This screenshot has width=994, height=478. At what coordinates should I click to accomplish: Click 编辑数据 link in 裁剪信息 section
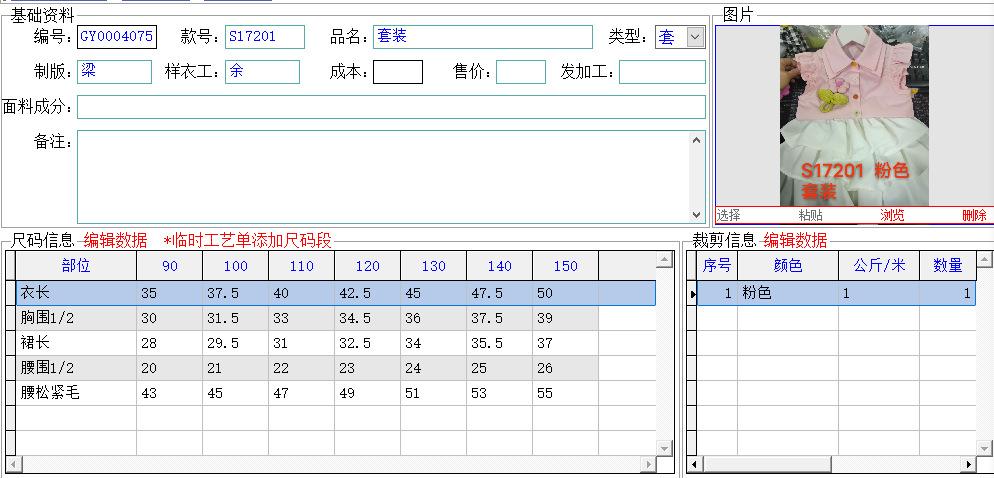[x=795, y=241]
